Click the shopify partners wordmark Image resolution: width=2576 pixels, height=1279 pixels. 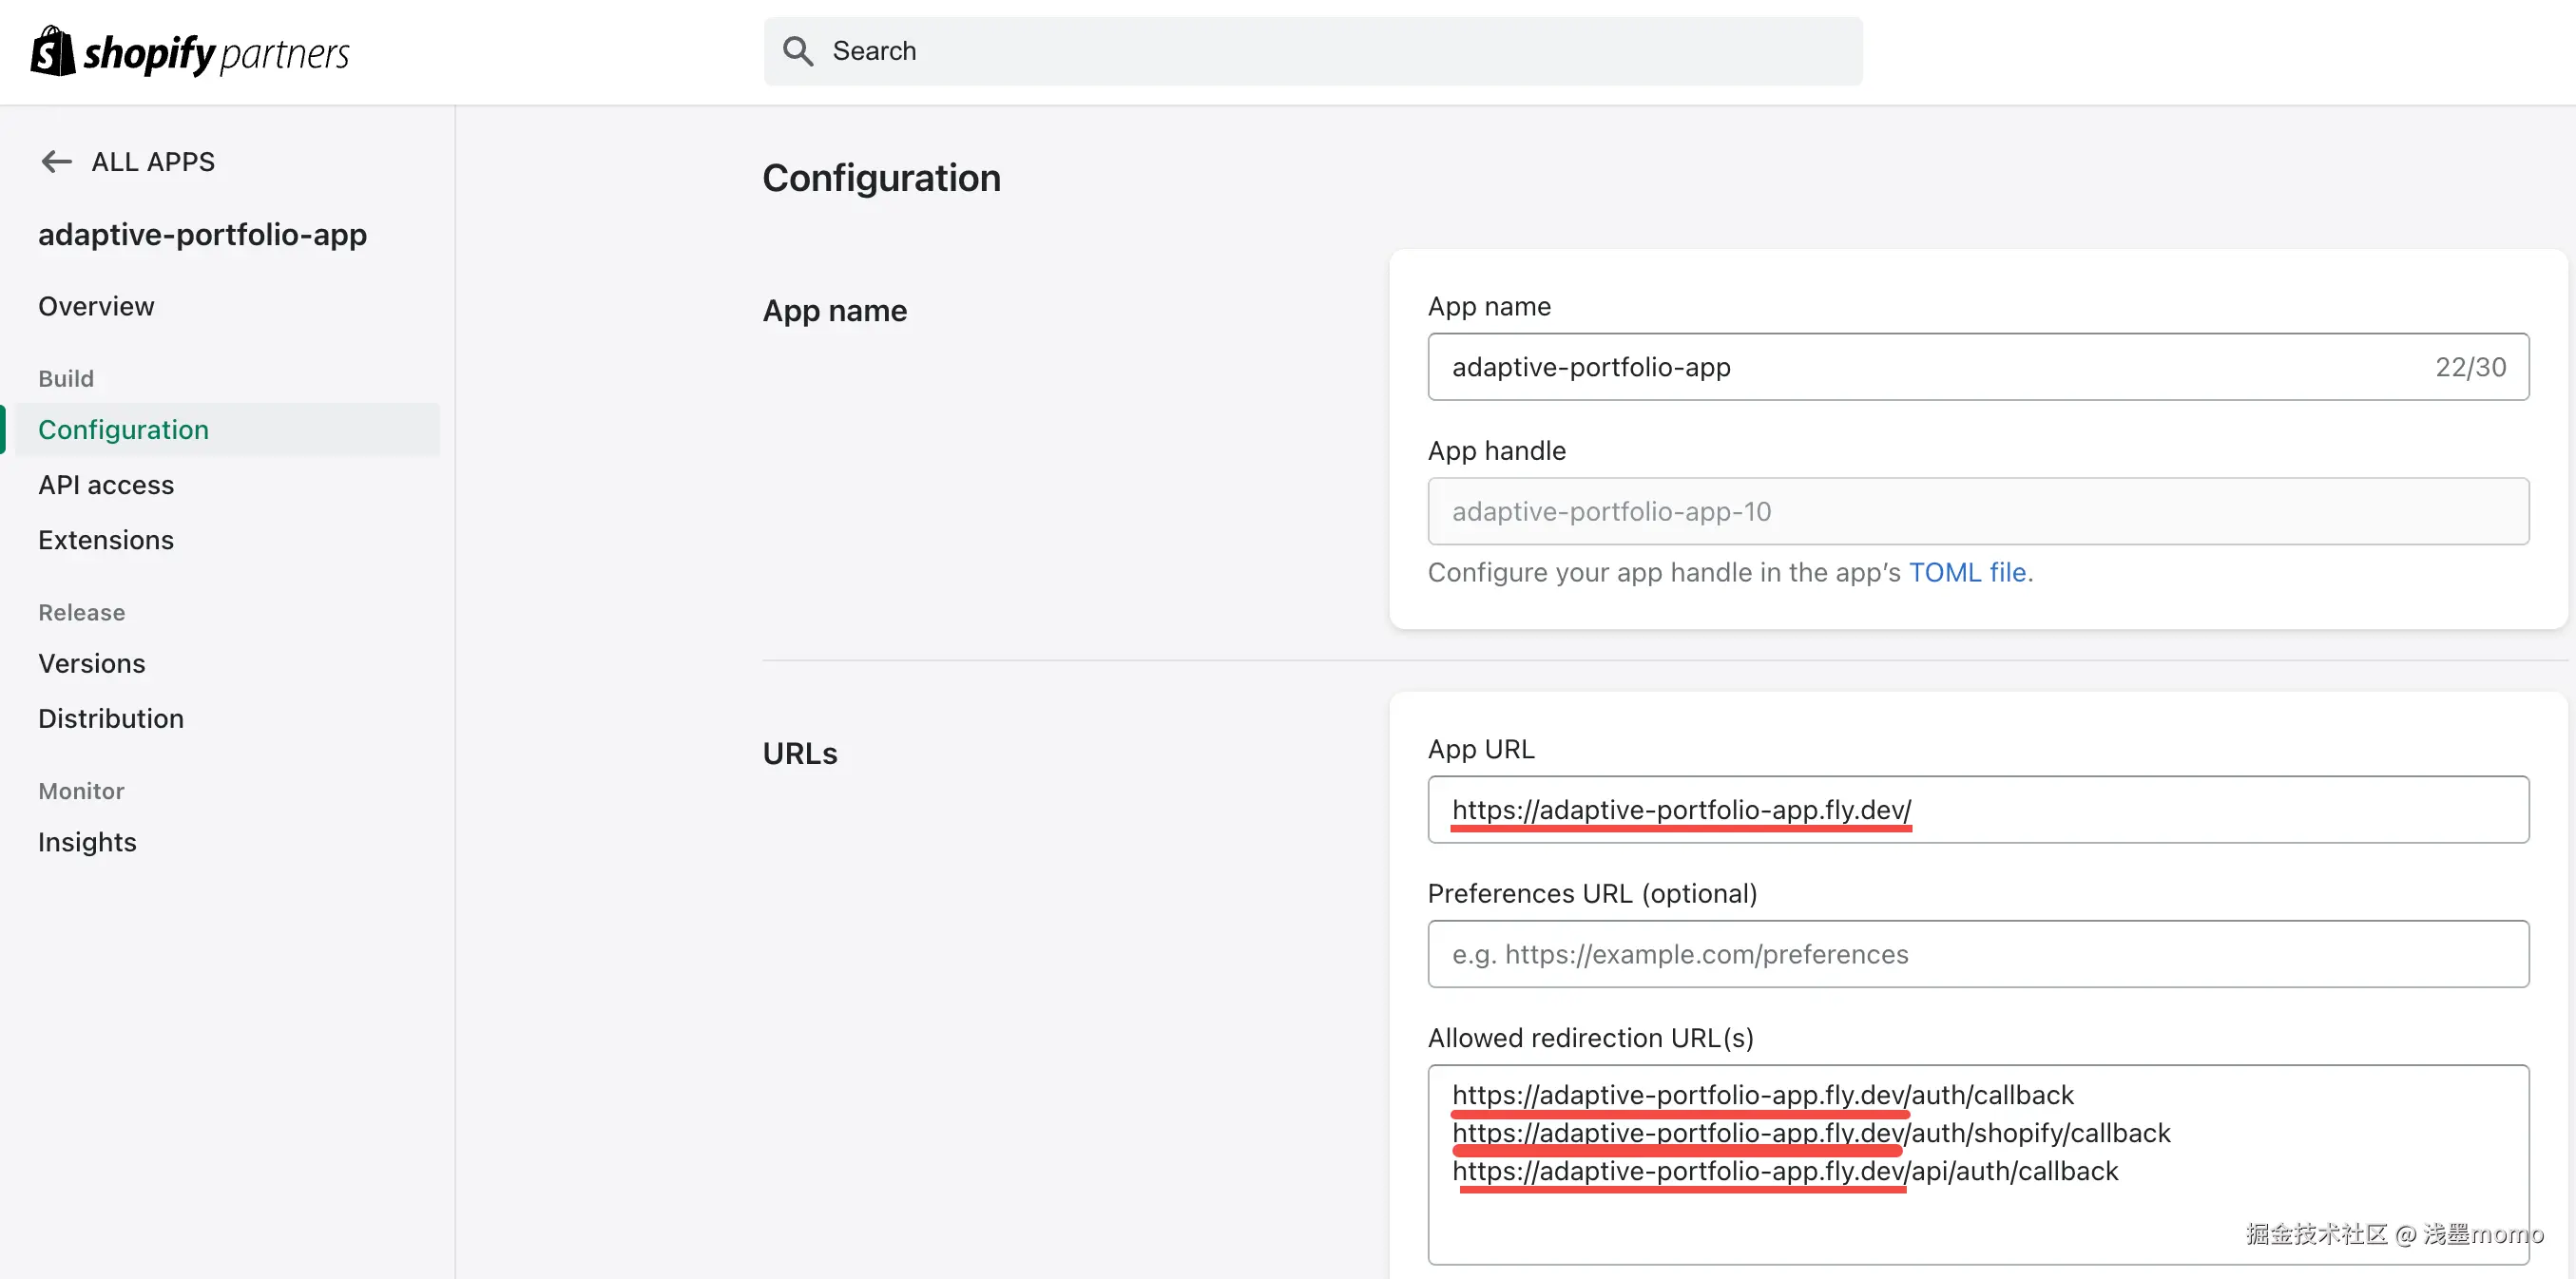(x=216, y=53)
